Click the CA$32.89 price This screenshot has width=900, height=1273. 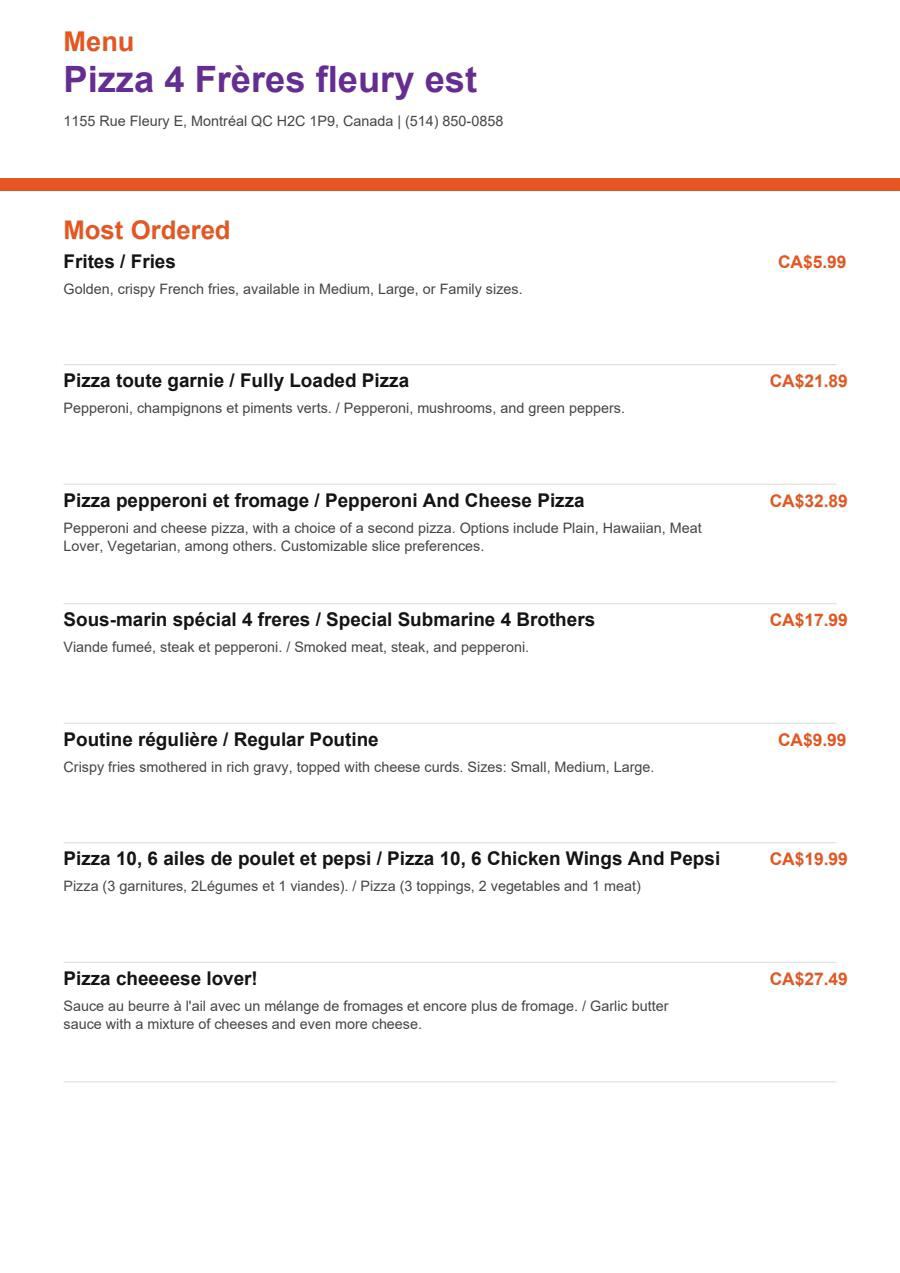click(808, 501)
